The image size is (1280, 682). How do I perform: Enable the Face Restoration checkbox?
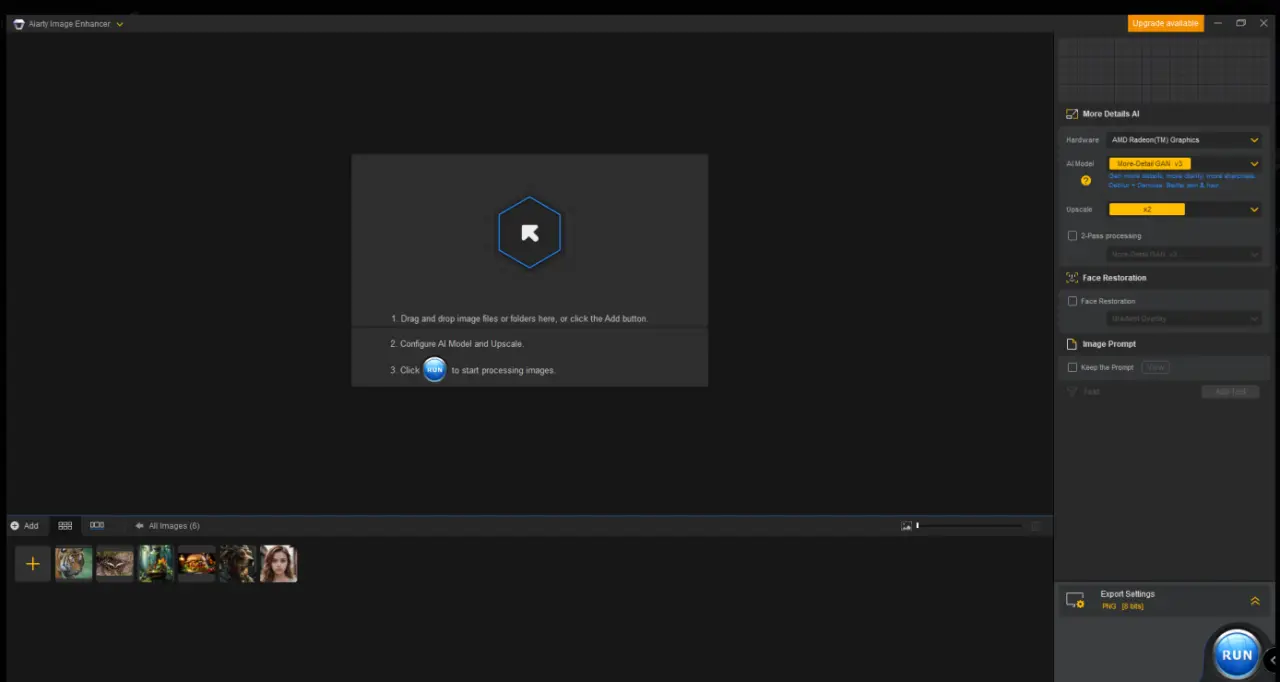1073,301
